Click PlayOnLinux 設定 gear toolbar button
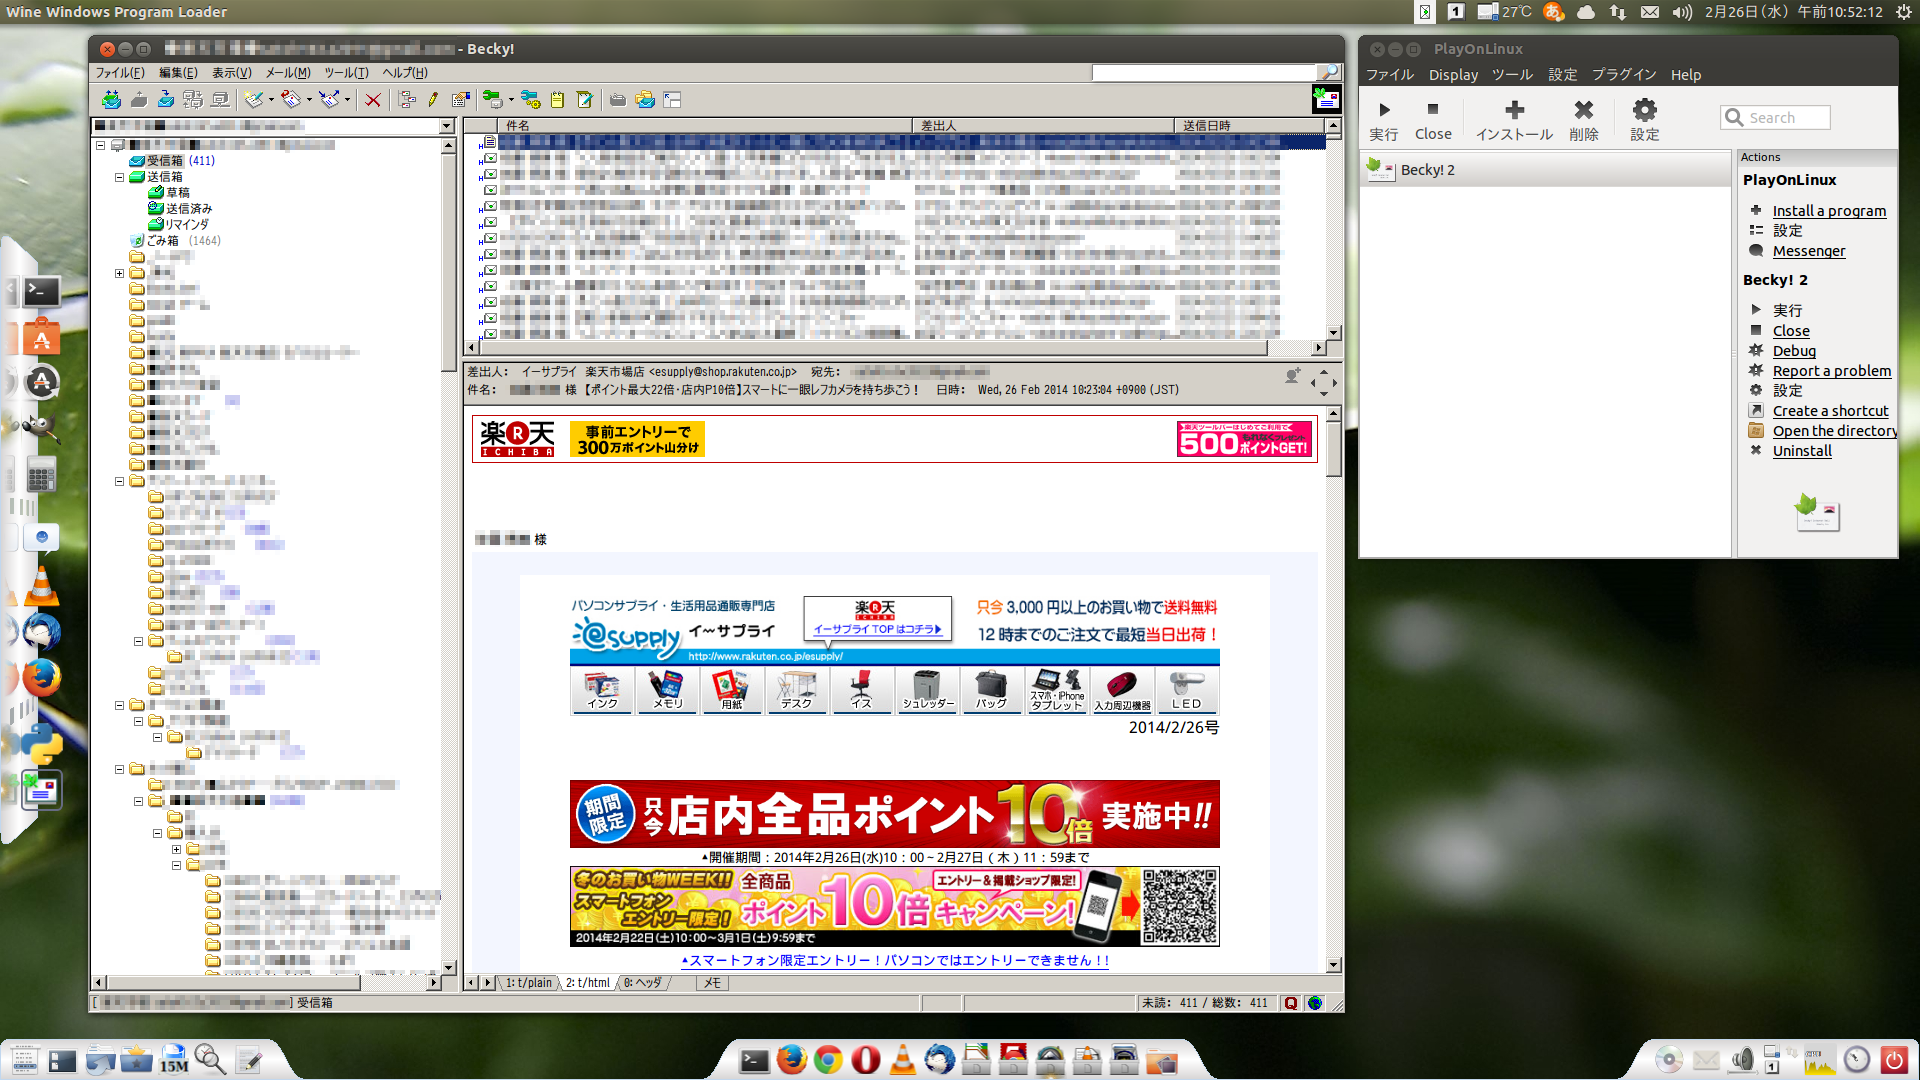Screen dimensions: 1920x1080 point(1645,120)
